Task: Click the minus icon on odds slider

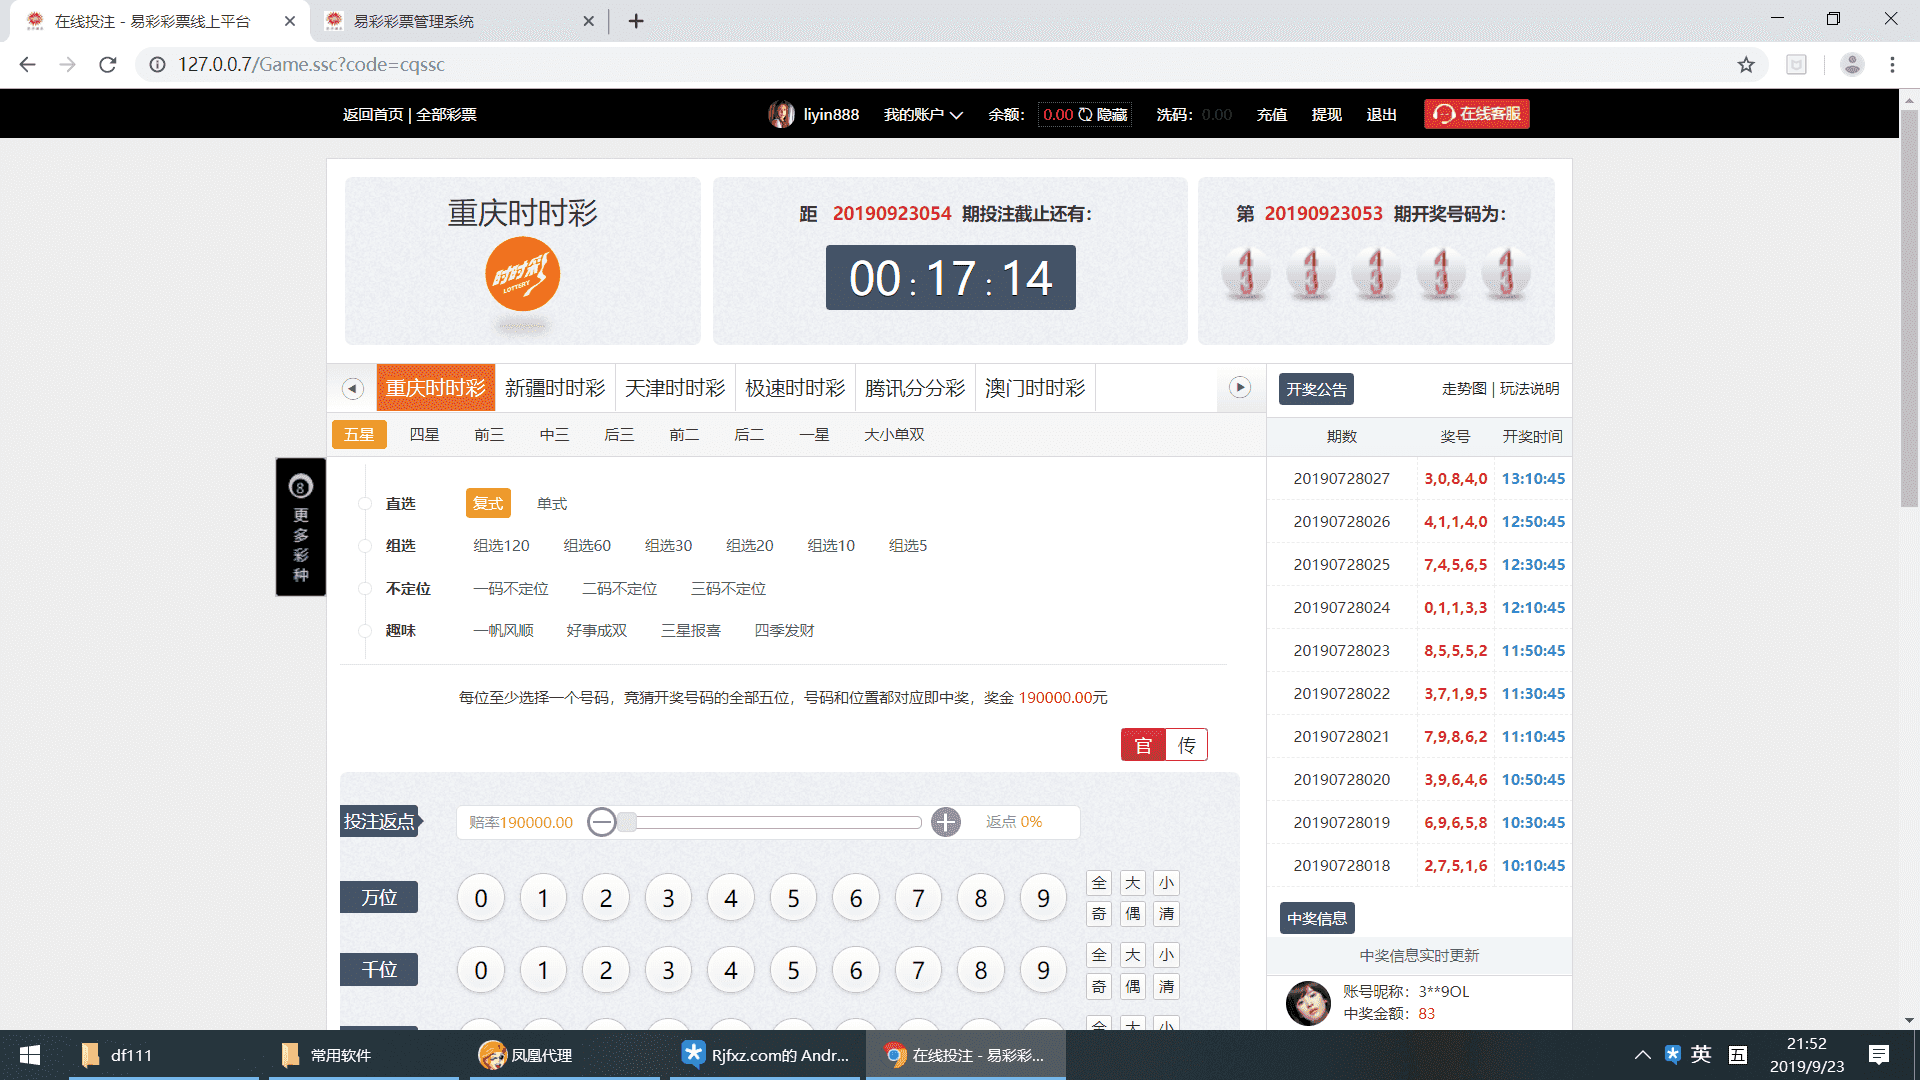Action: (x=601, y=822)
